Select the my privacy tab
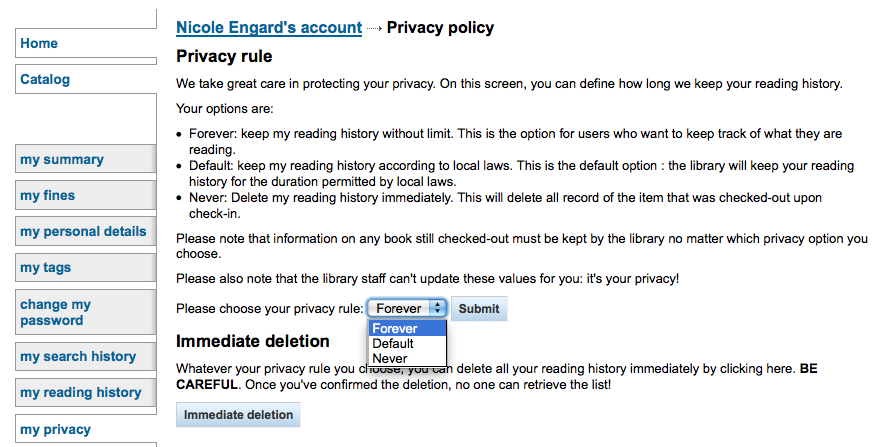 coord(86,430)
